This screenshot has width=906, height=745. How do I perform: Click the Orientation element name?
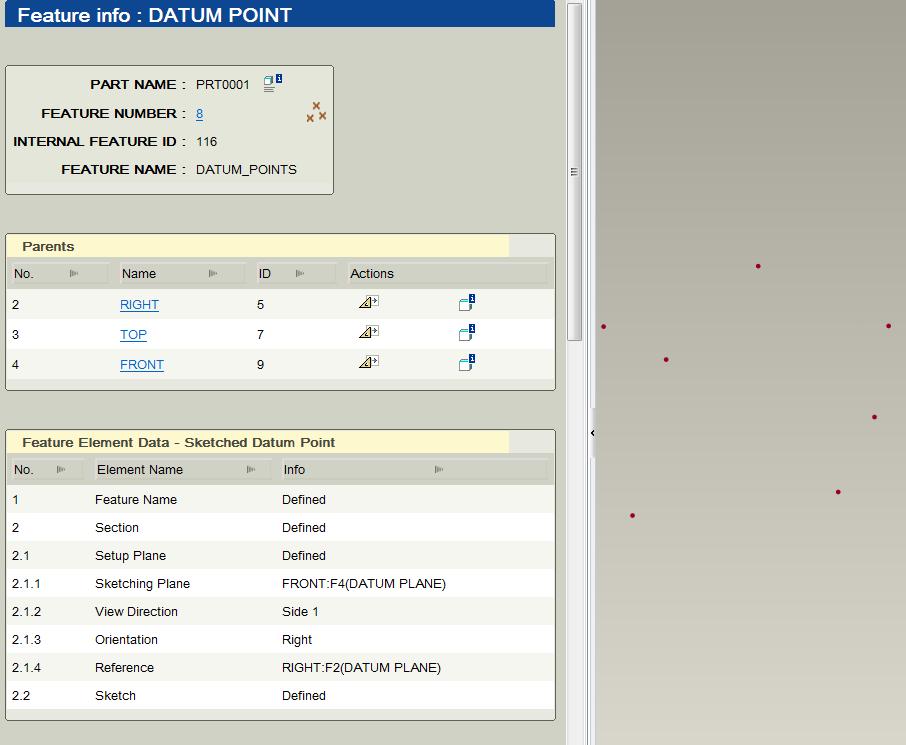pyautogui.click(x=126, y=640)
